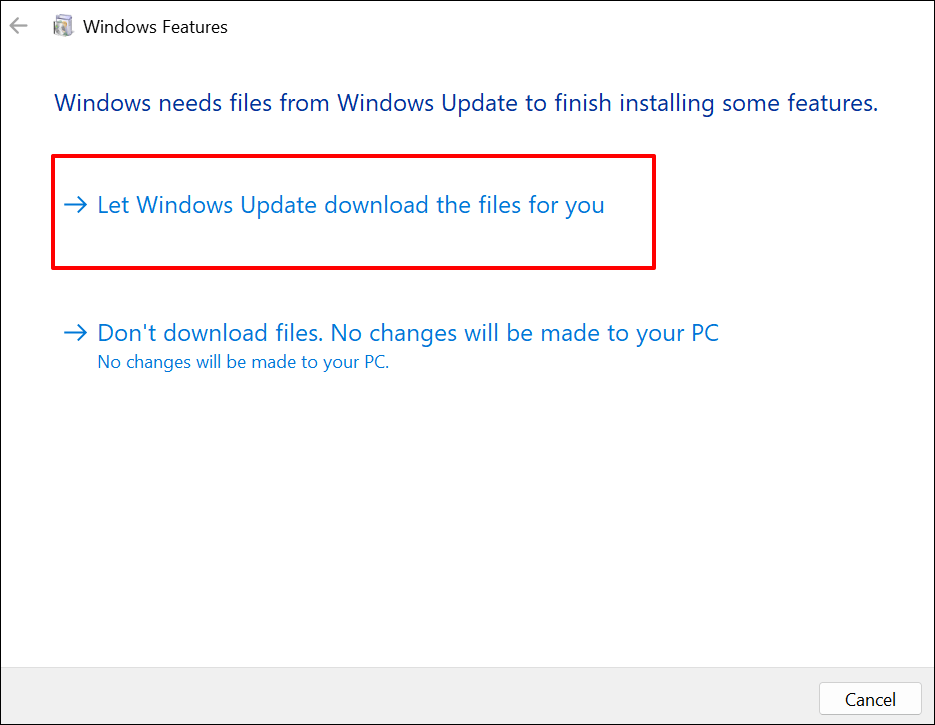Click the Windows Features window title text

[155, 27]
